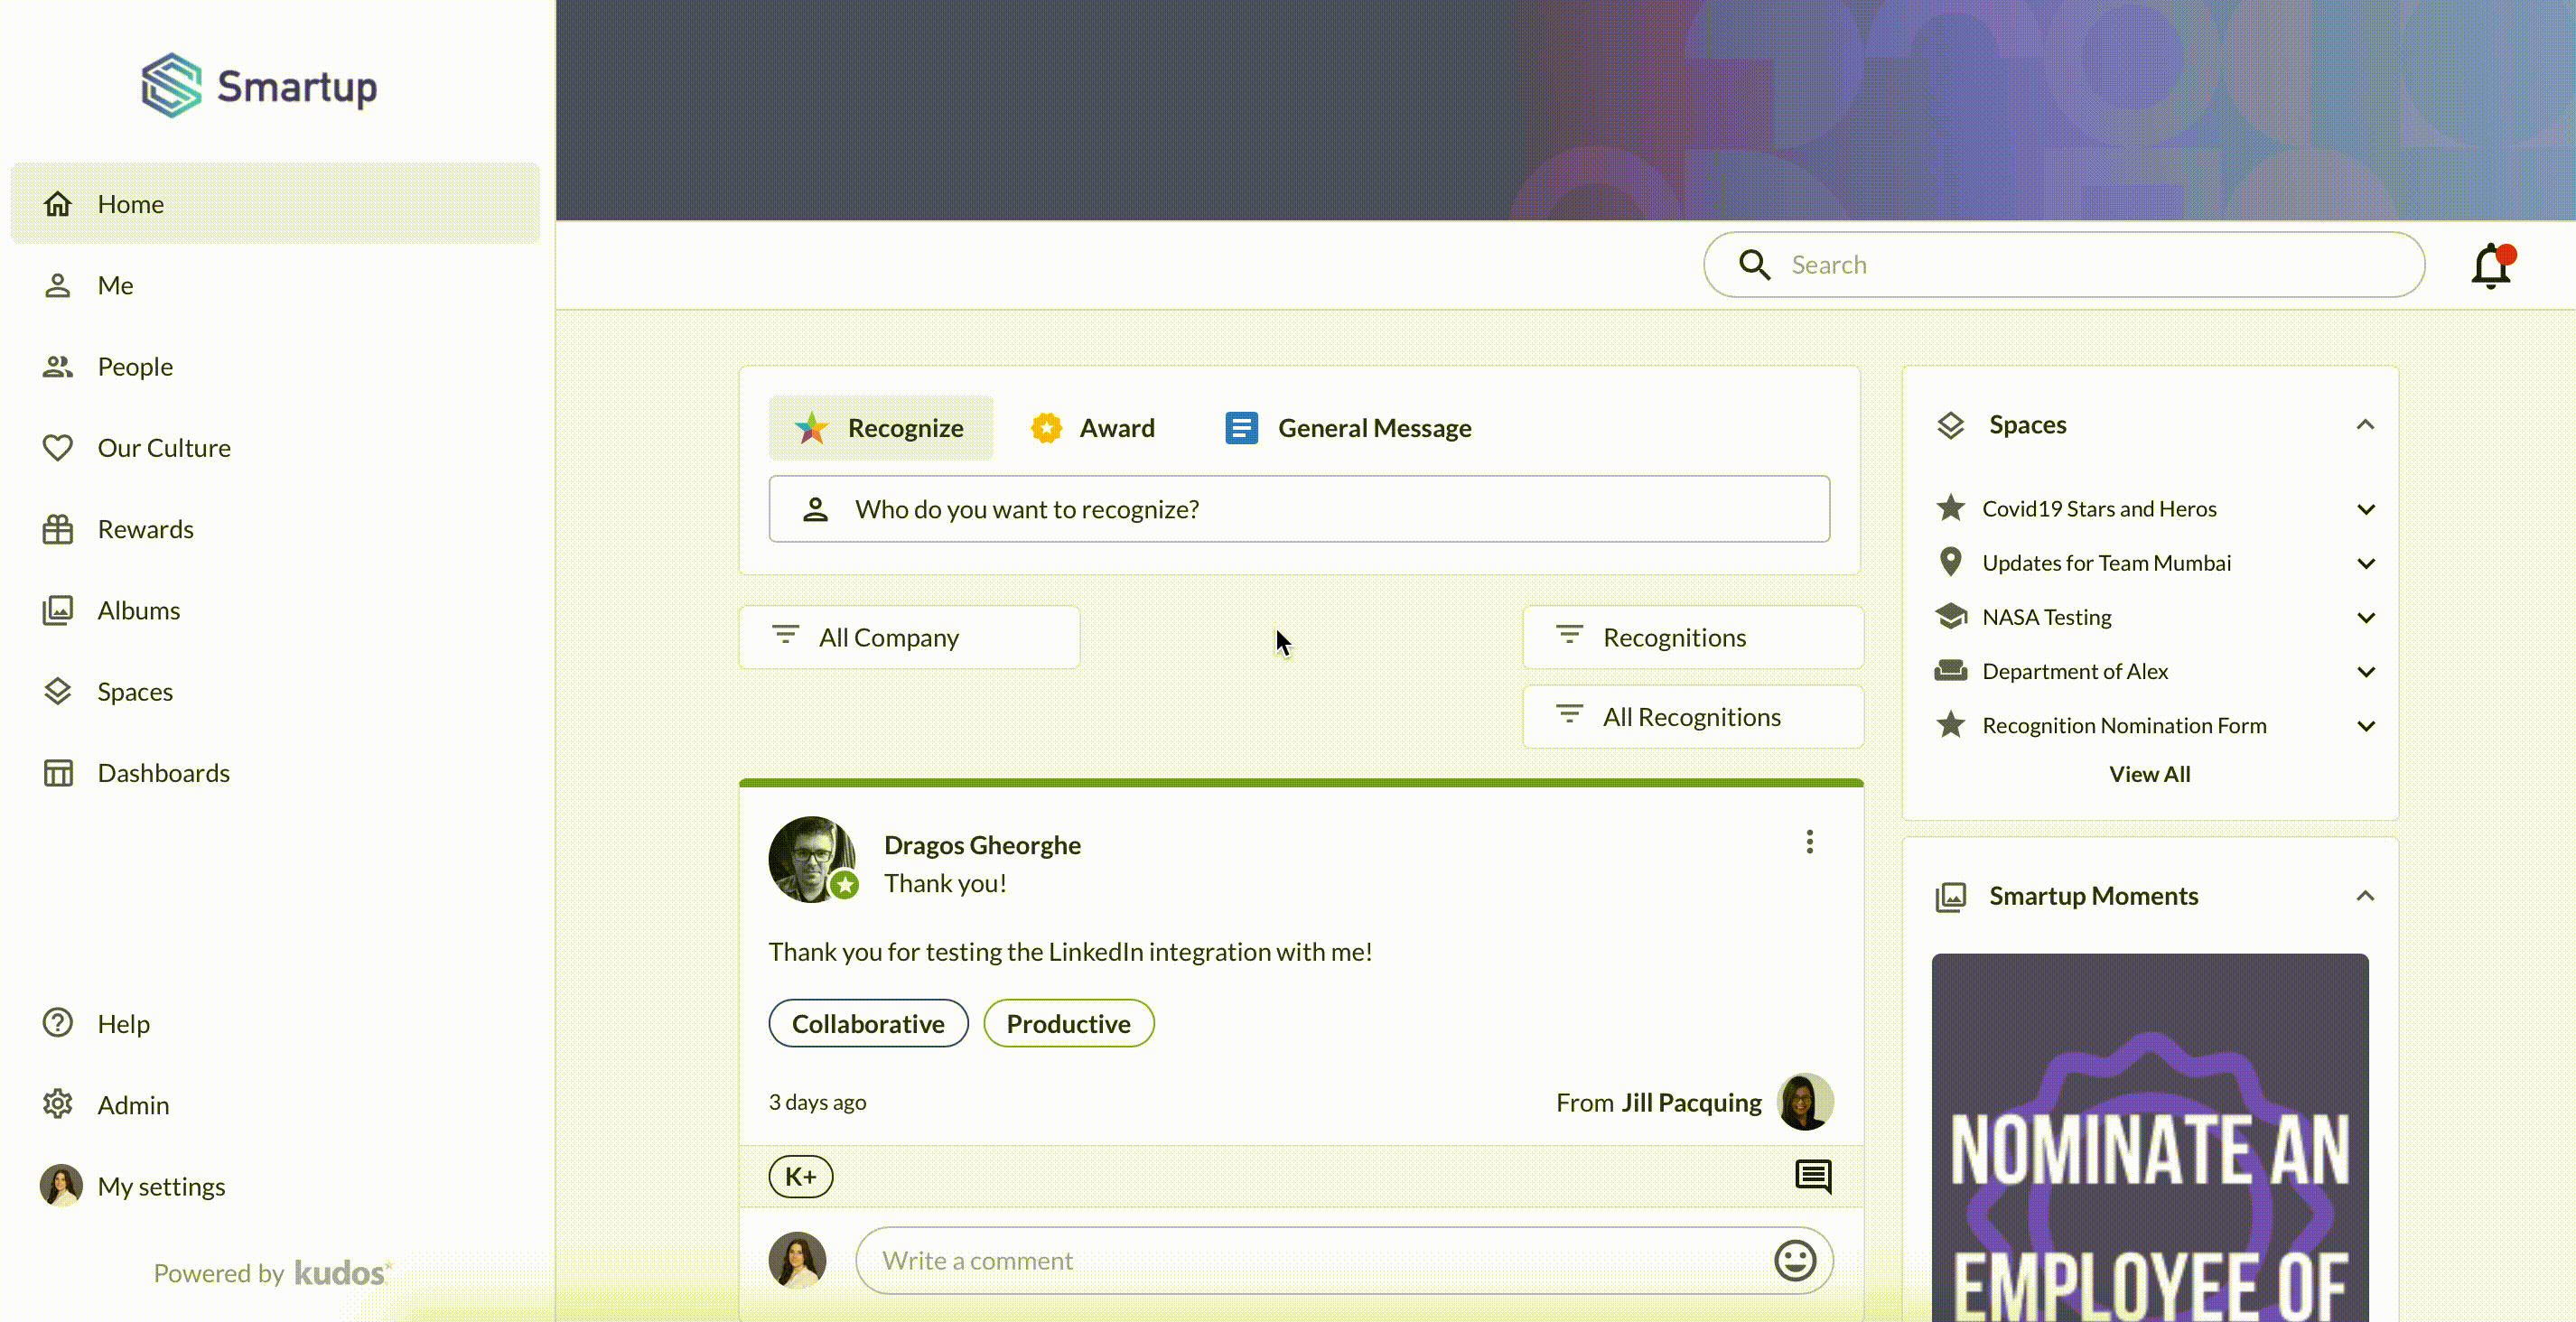Viewport: 2576px width, 1322px height.
Task: Open the All Recognitions filter dropdown
Action: coord(1692,716)
